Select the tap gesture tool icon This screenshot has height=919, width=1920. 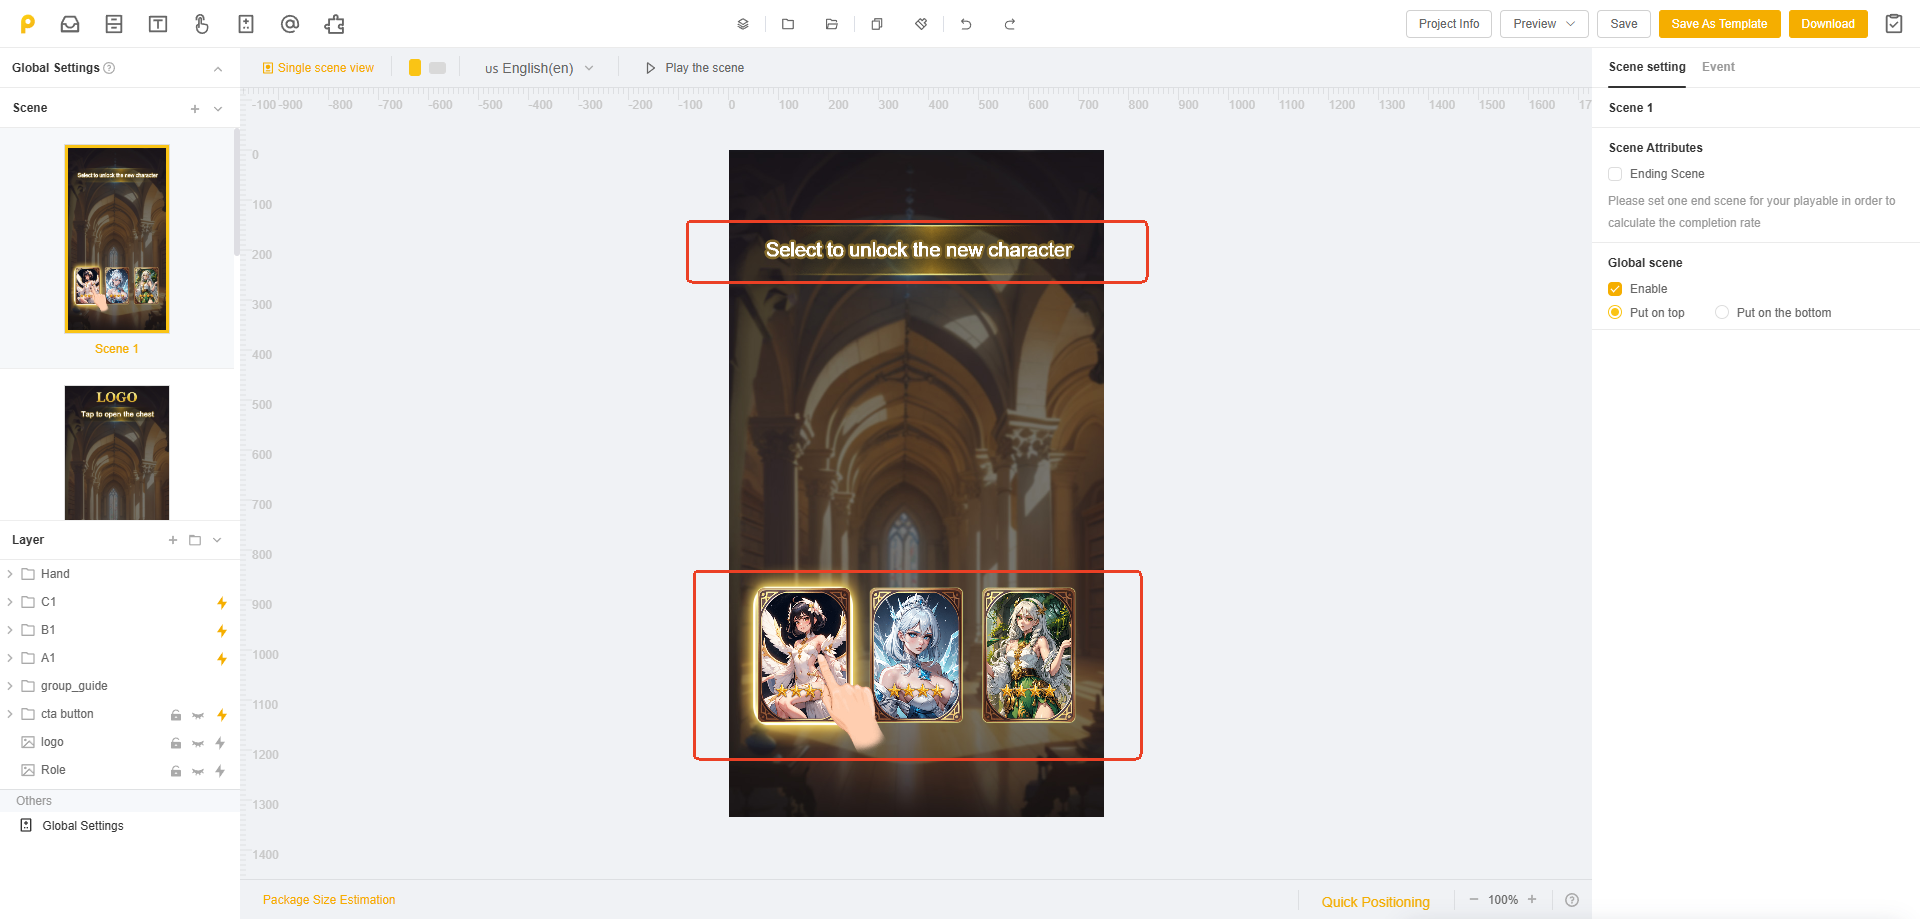[202, 24]
